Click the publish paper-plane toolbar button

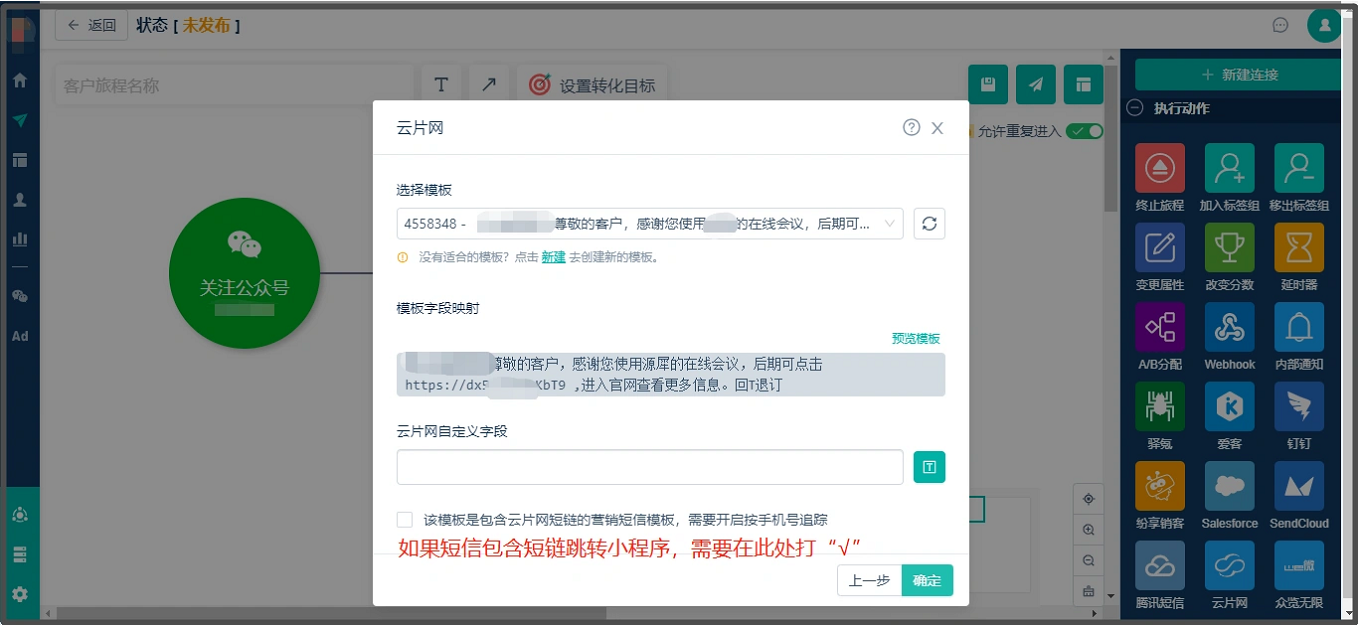tap(1036, 85)
